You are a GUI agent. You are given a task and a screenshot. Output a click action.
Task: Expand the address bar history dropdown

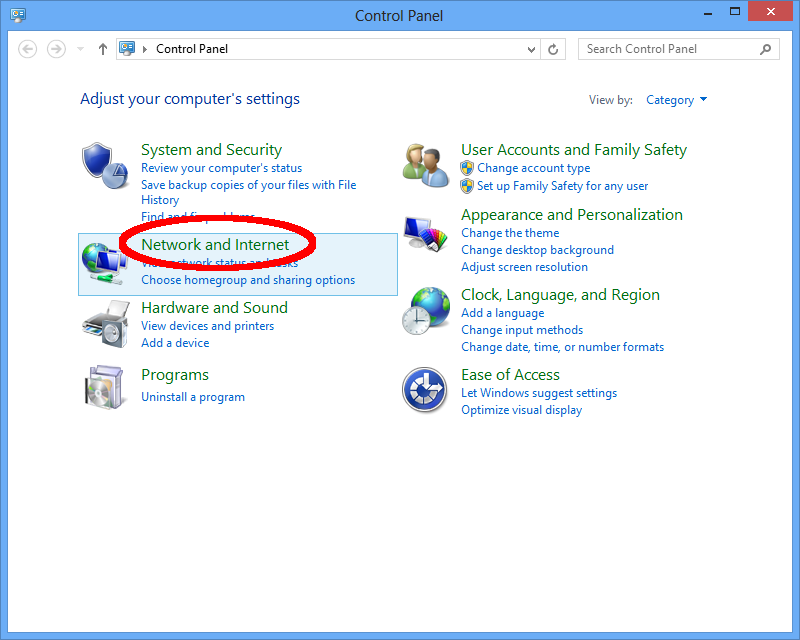531,50
